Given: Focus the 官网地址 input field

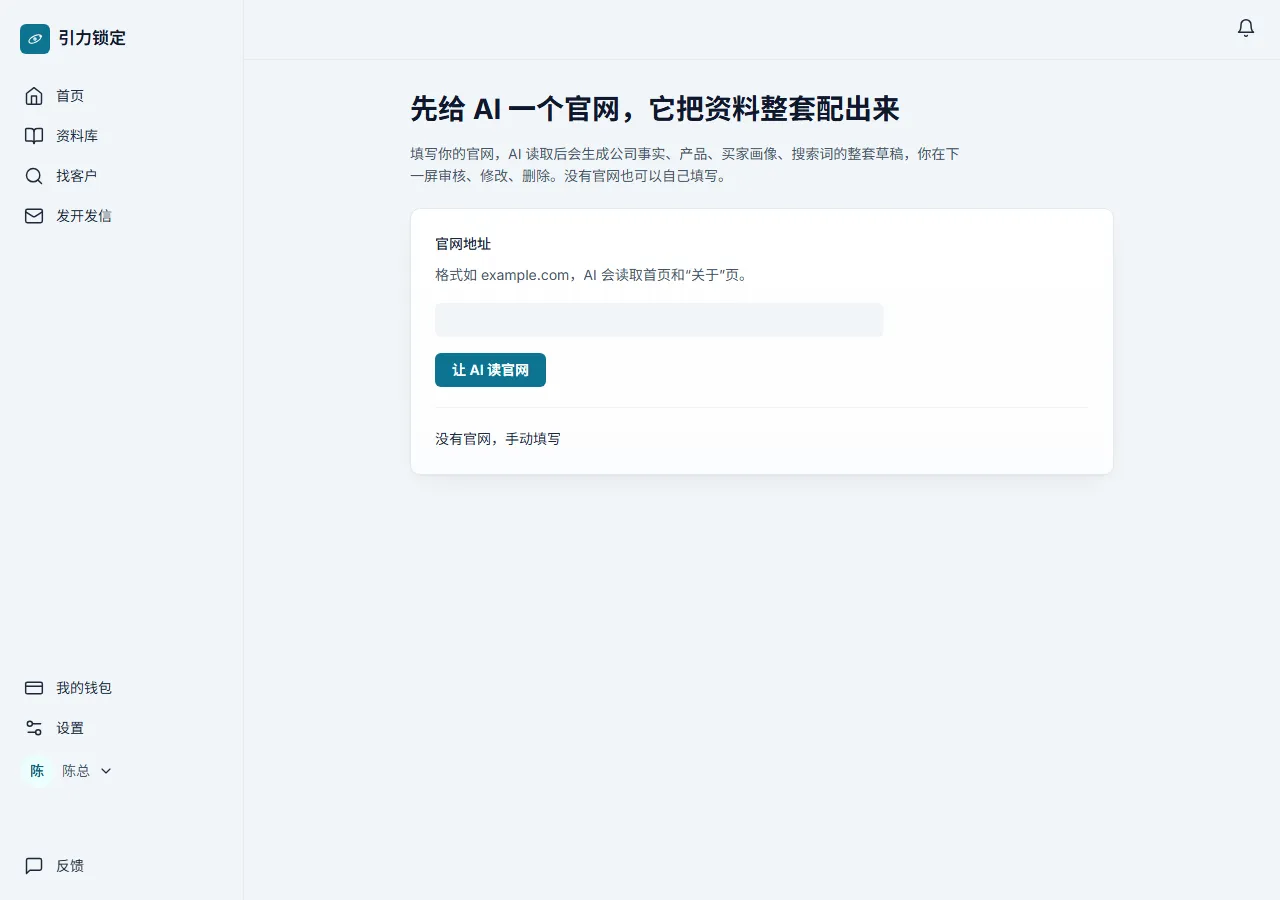Looking at the screenshot, I should tap(659, 320).
